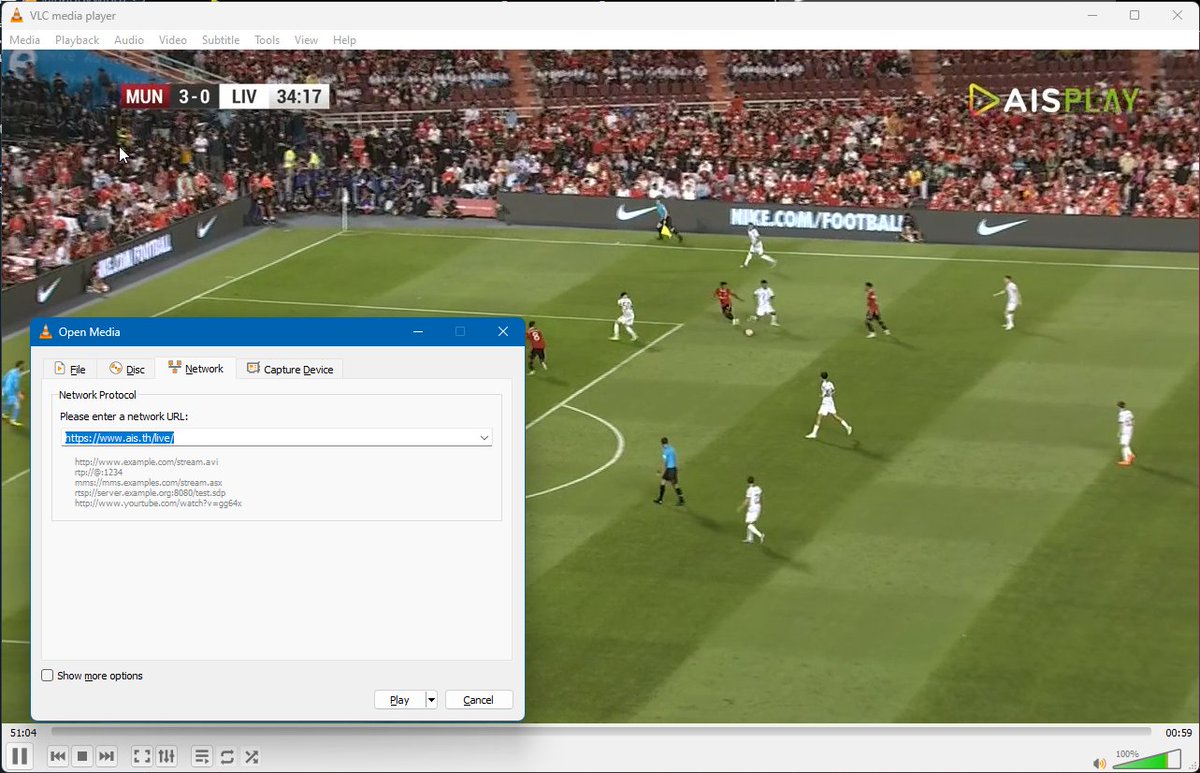
Task: Select the Network tab
Action: (196, 368)
